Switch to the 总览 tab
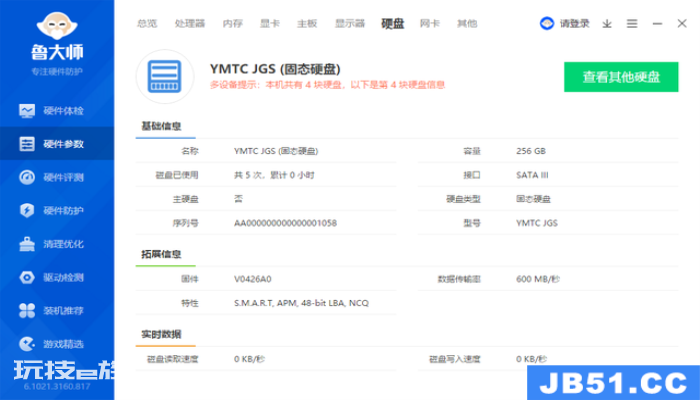Screen dimensions: 700x400 [147, 23]
